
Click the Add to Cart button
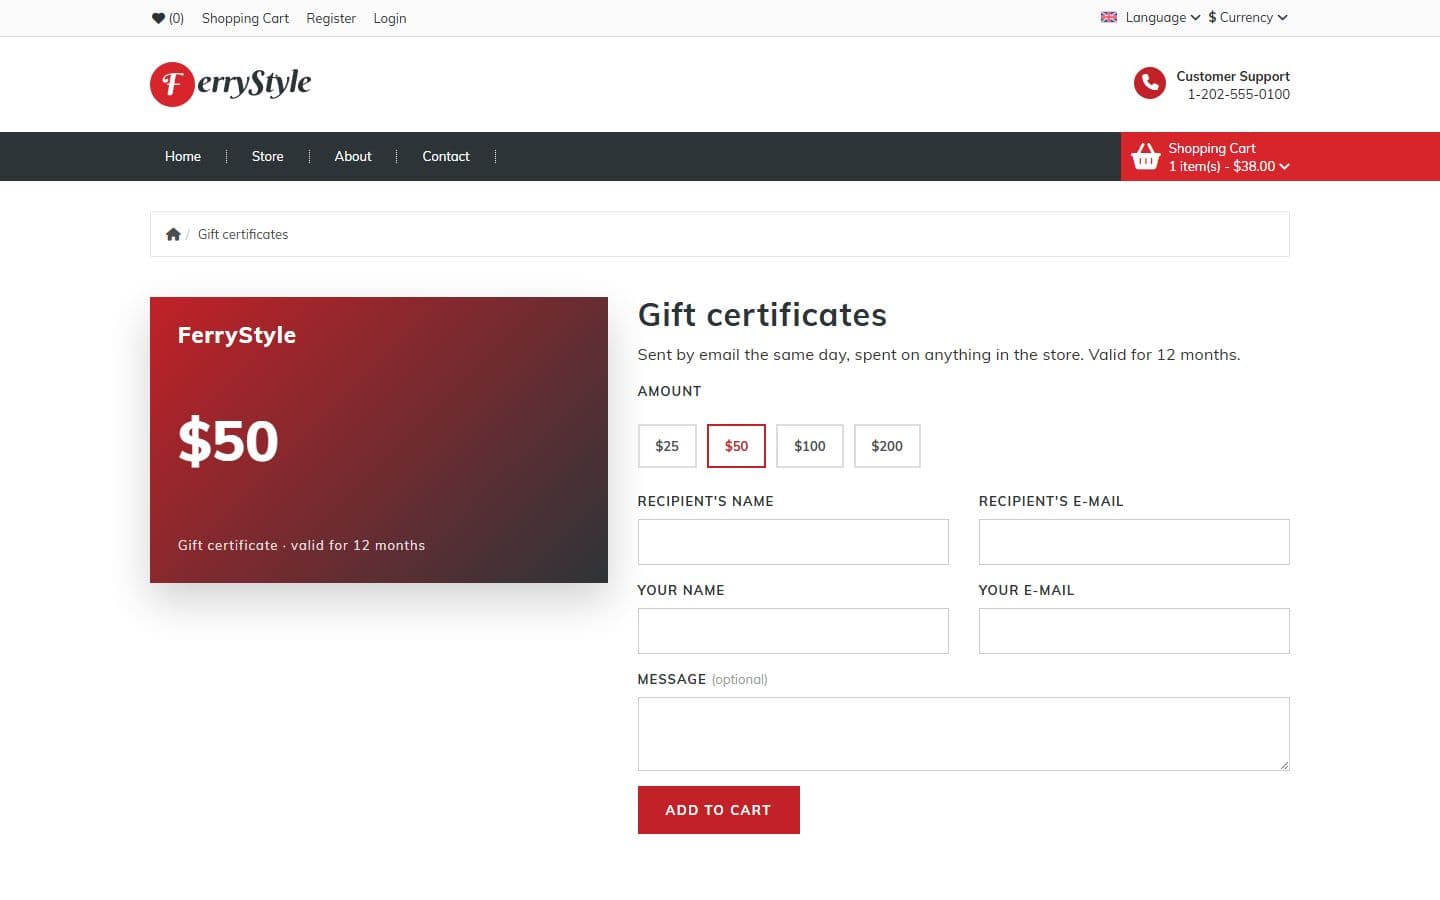click(x=719, y=810)
